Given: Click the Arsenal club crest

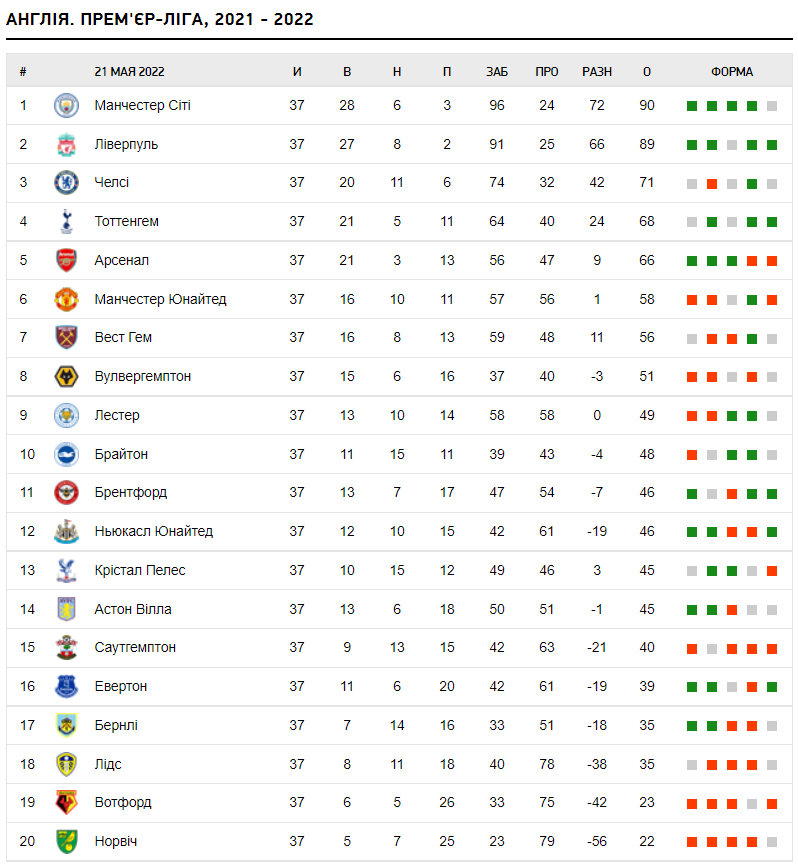Looking at the screenshot, I should (66, 260).
